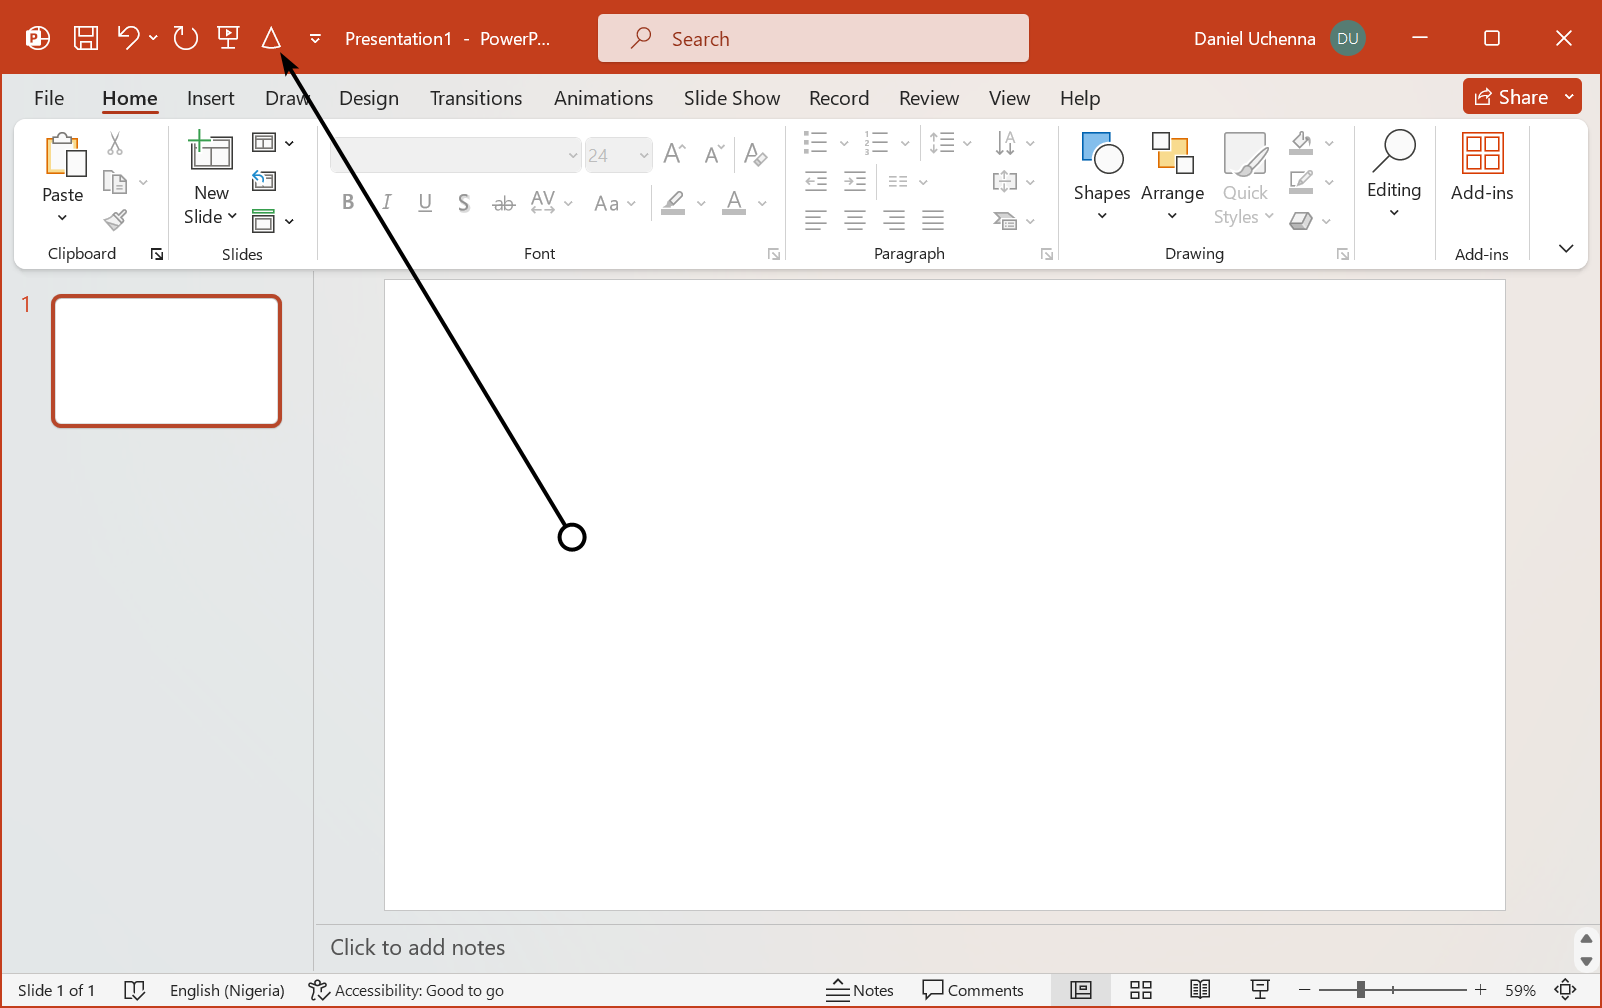Switch to Slide Sorter view
The width and height of the screenshot is (1602, 1008).
point(1141,990)
